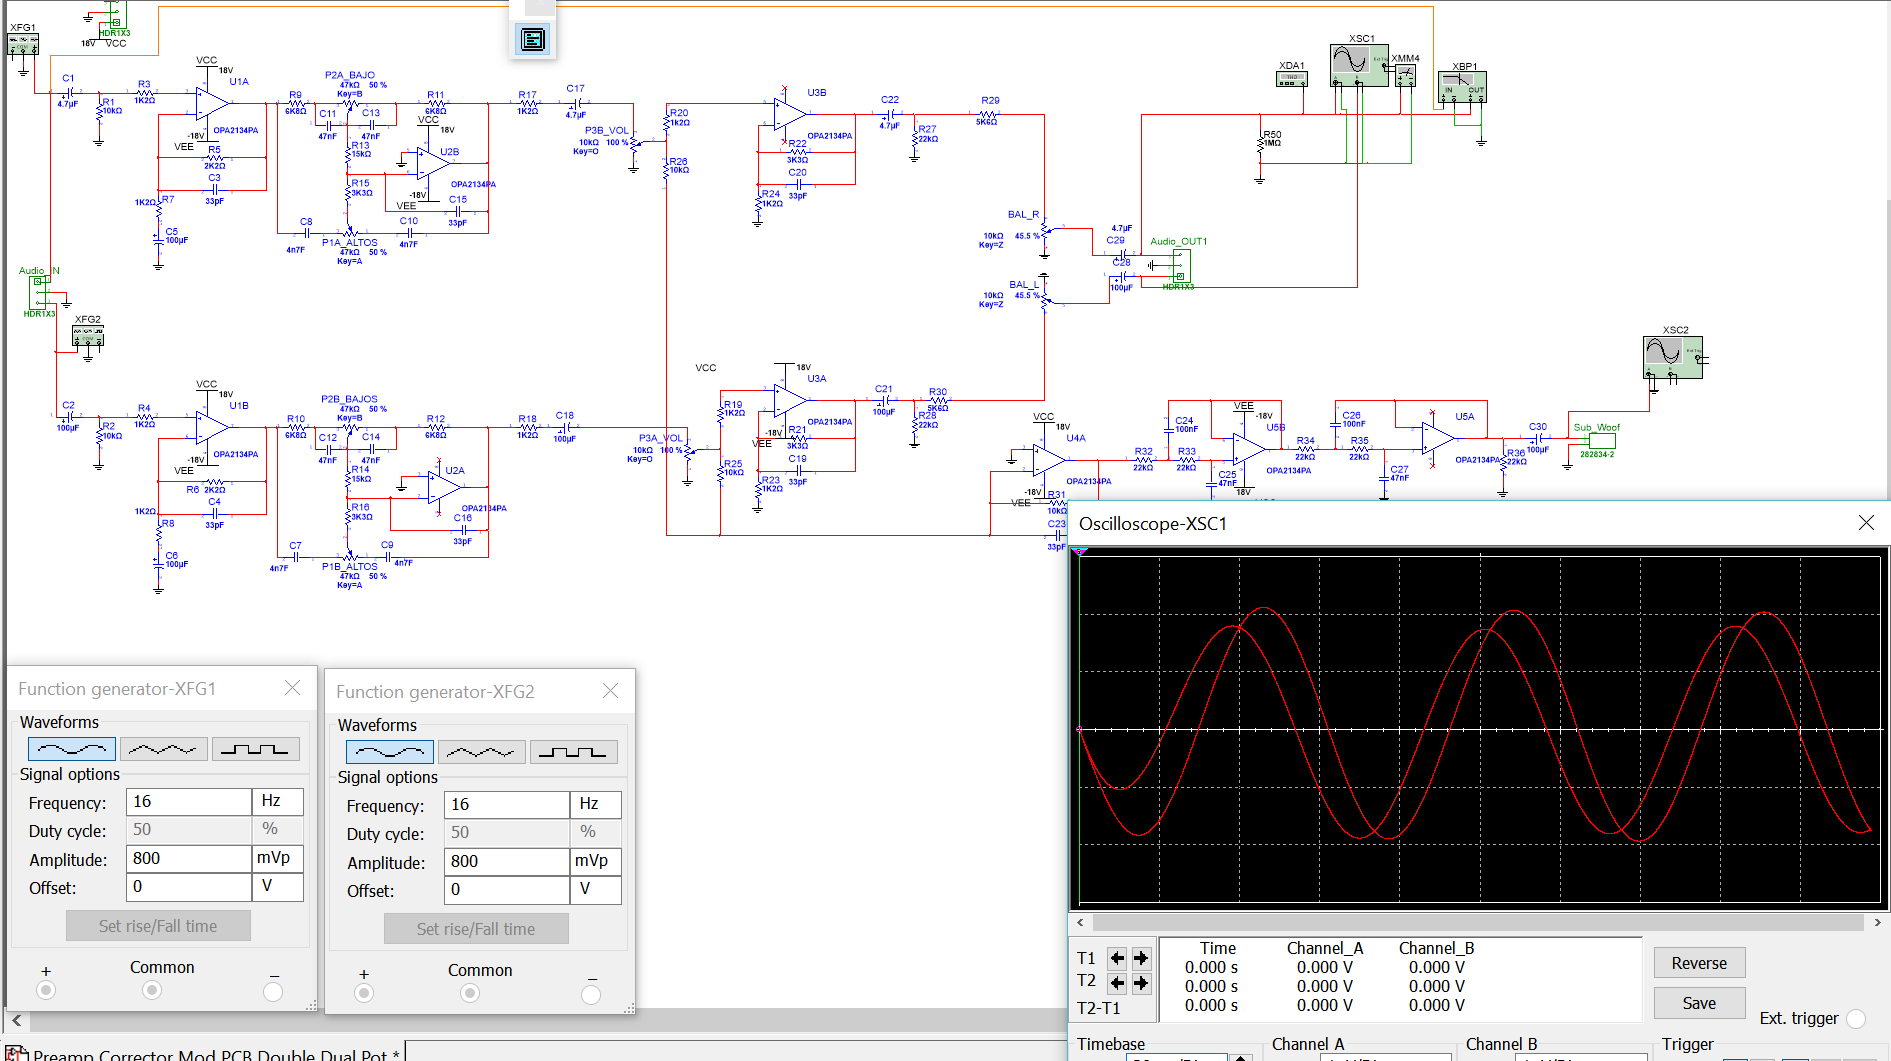Click the T1 cursor marker atop oscilloscope display
The height and width of the screenshot is (1061, 1891).
coord(1079,551)
